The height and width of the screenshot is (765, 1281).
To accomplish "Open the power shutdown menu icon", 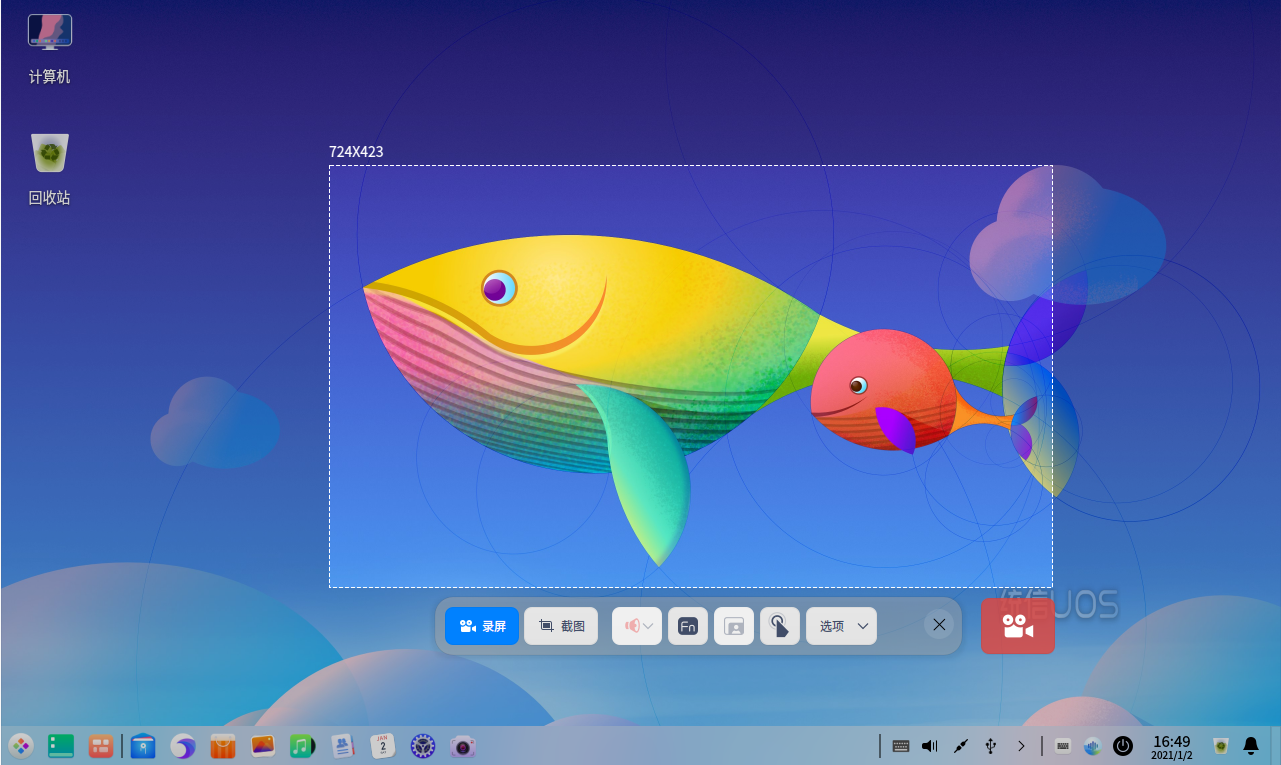I will (1123, 745).
